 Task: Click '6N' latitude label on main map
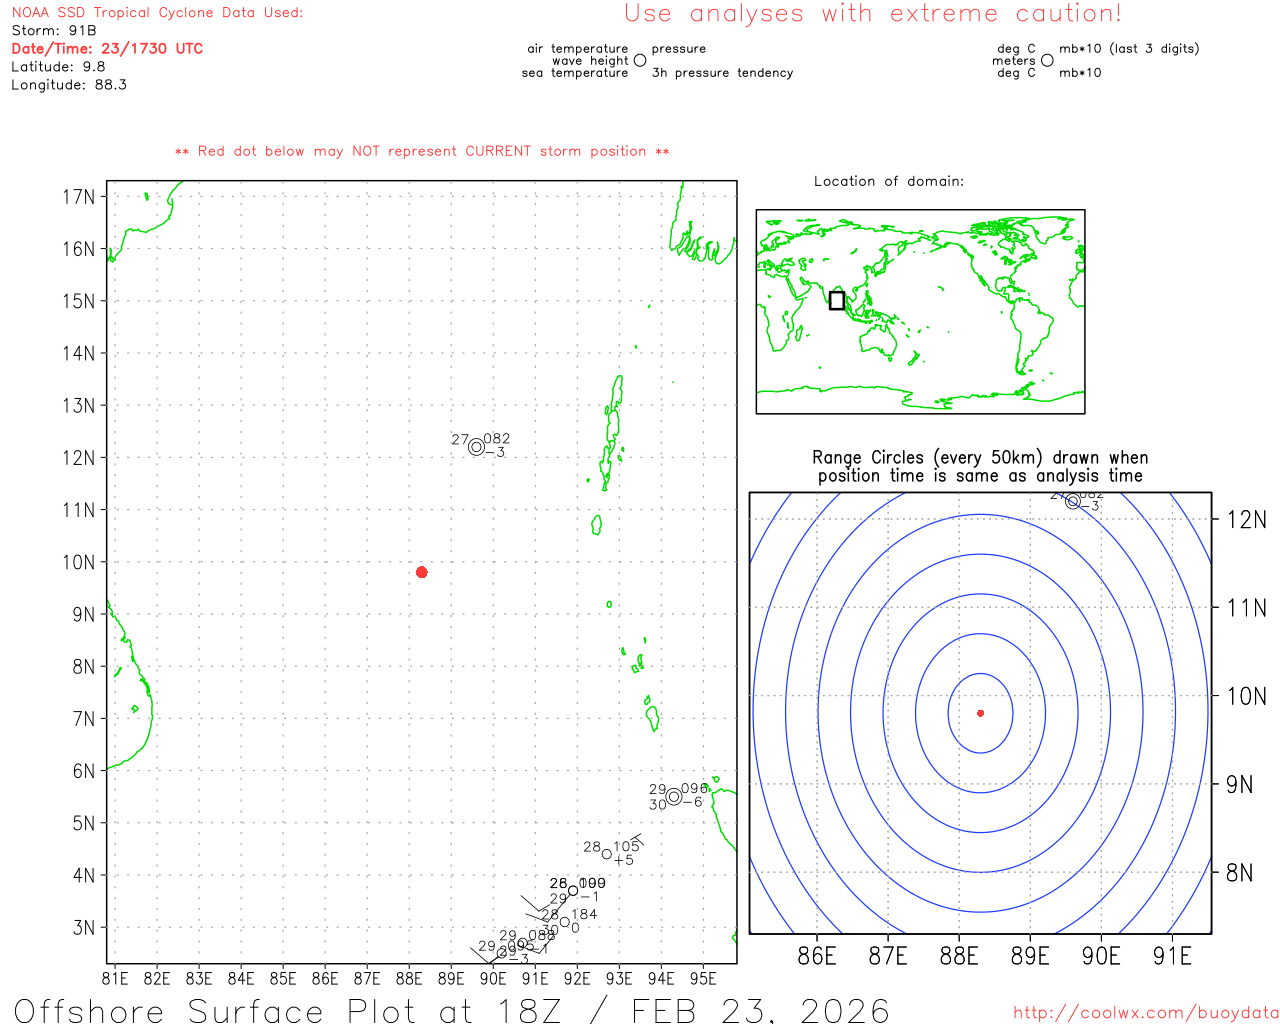click(x=83, y=771)
